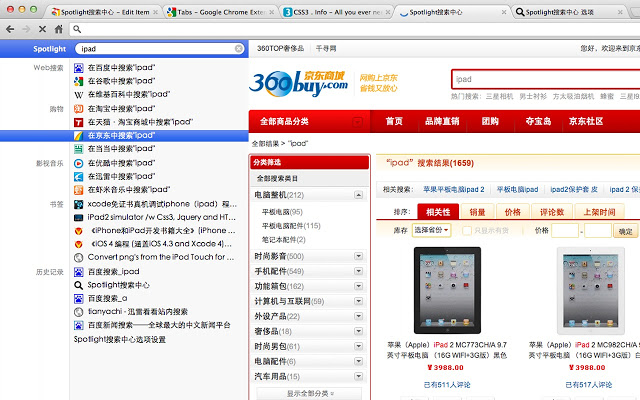Expand the 奢侈品(18) category
640x400 pixels.
click(358, 331)
